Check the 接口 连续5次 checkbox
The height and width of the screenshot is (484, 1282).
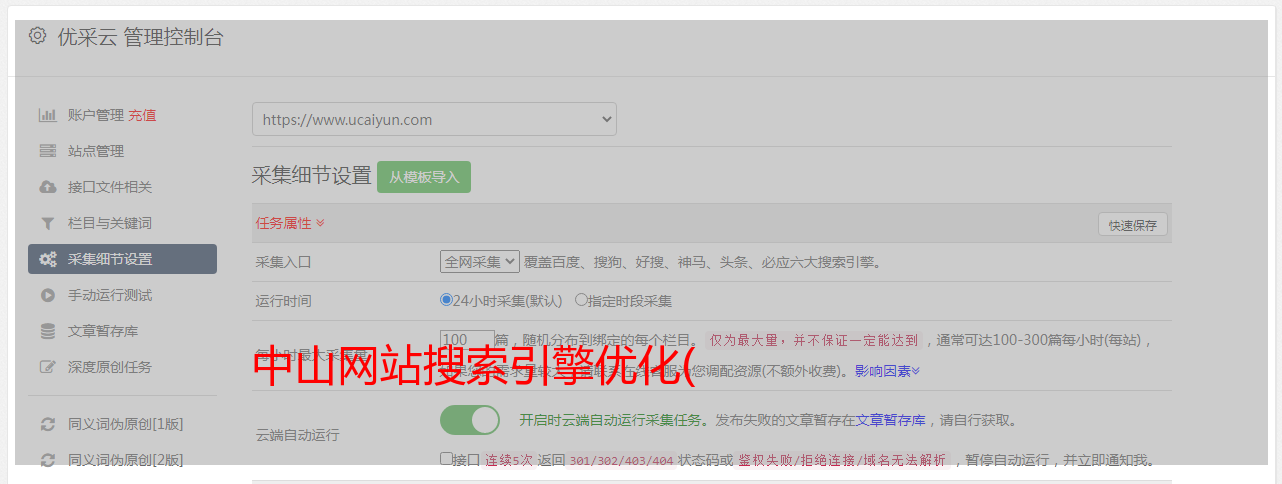pyautogui.click(x=446, y=459)
